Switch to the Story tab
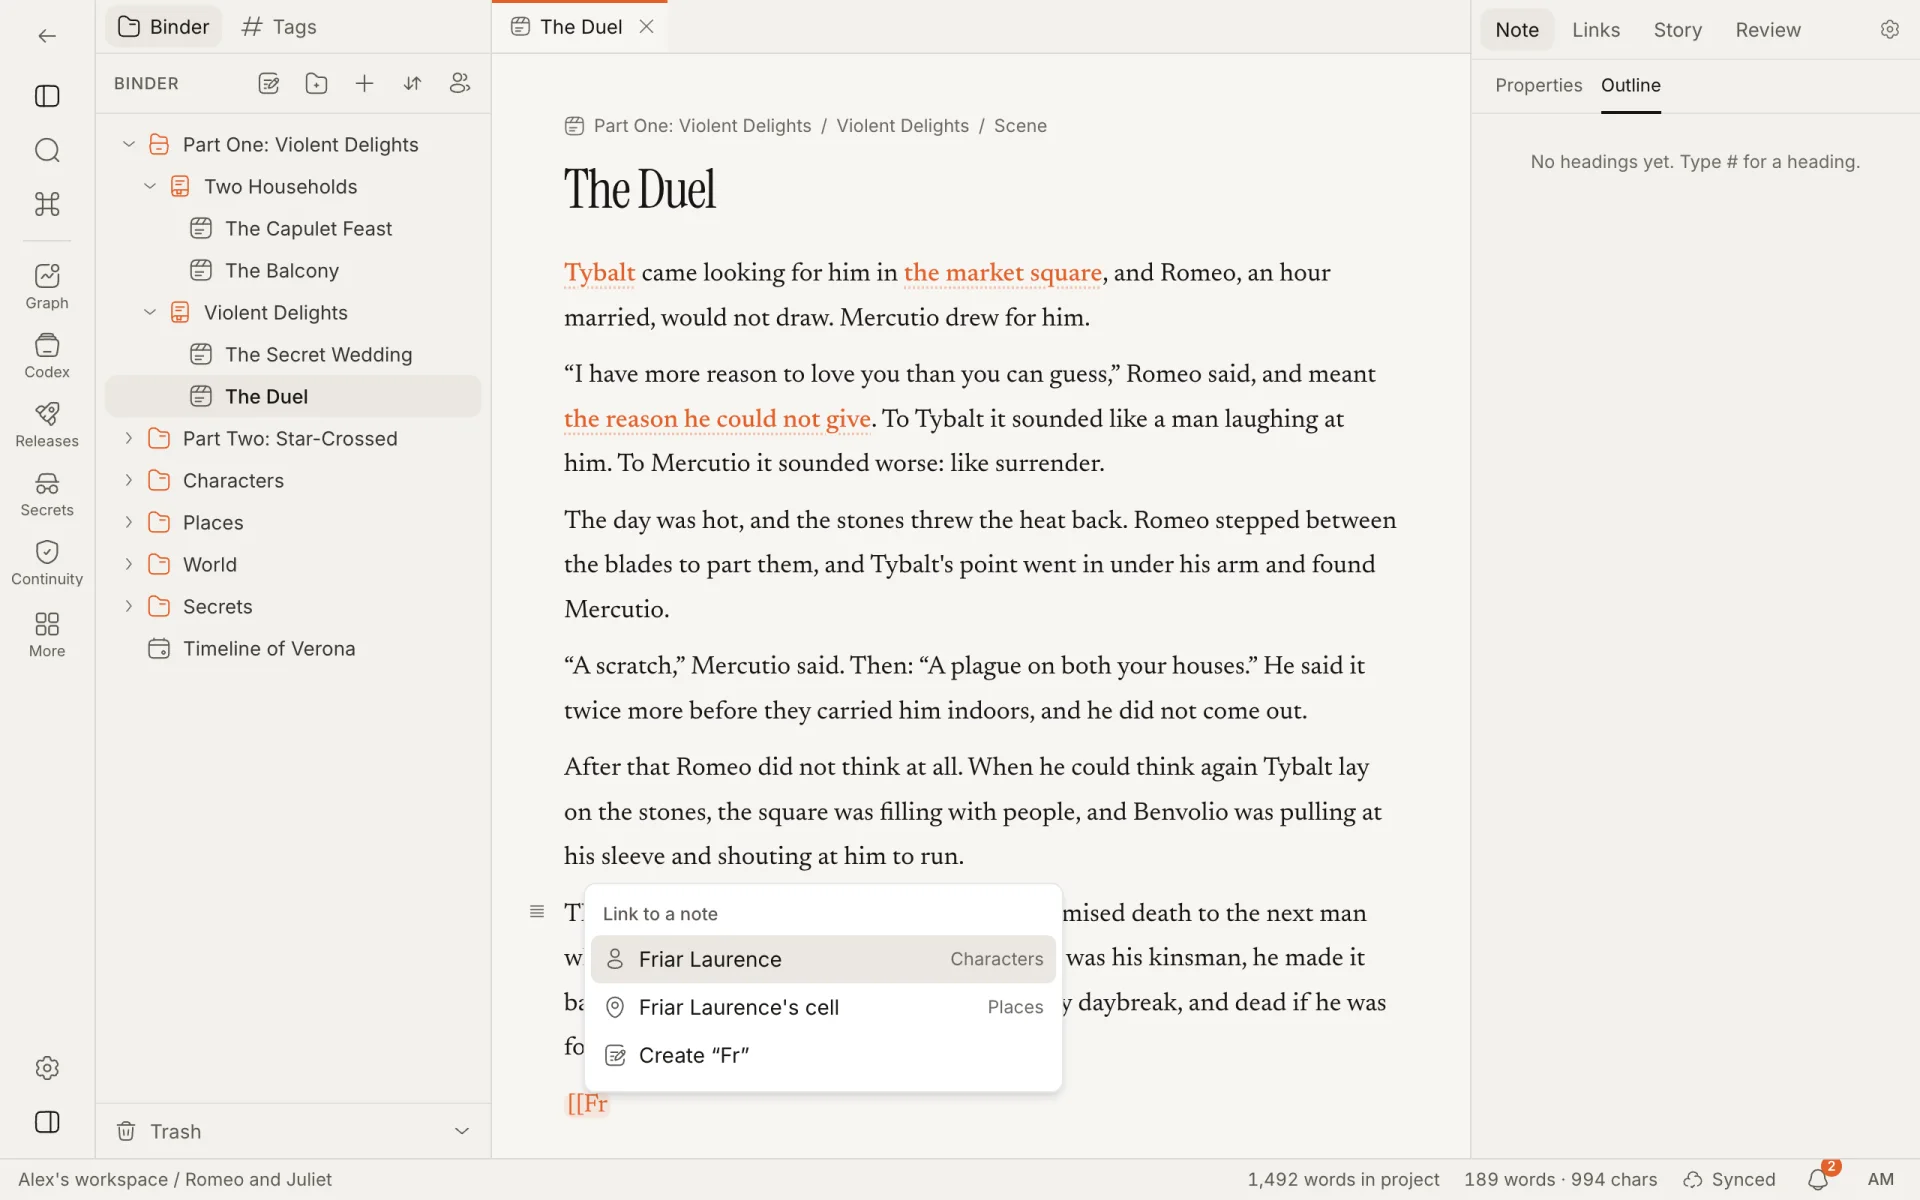Viewport: 1920px width, 1200px height. point(1677,30)
